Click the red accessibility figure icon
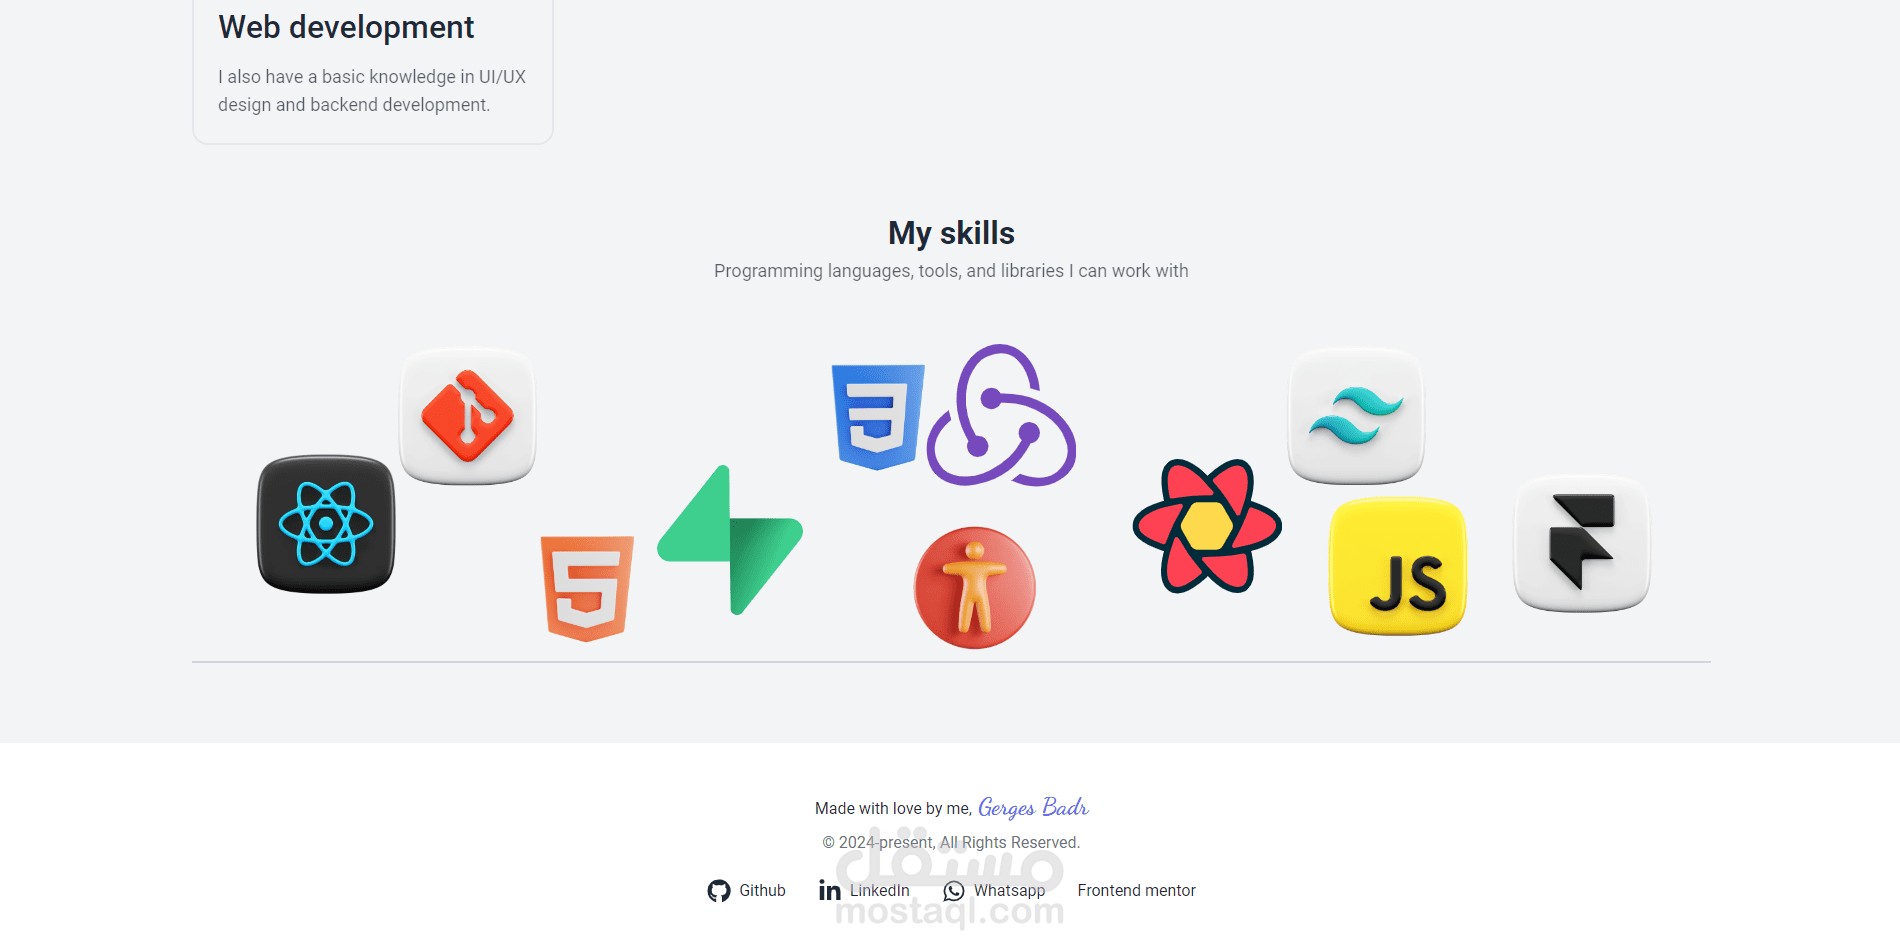 (x=975, y=588)
